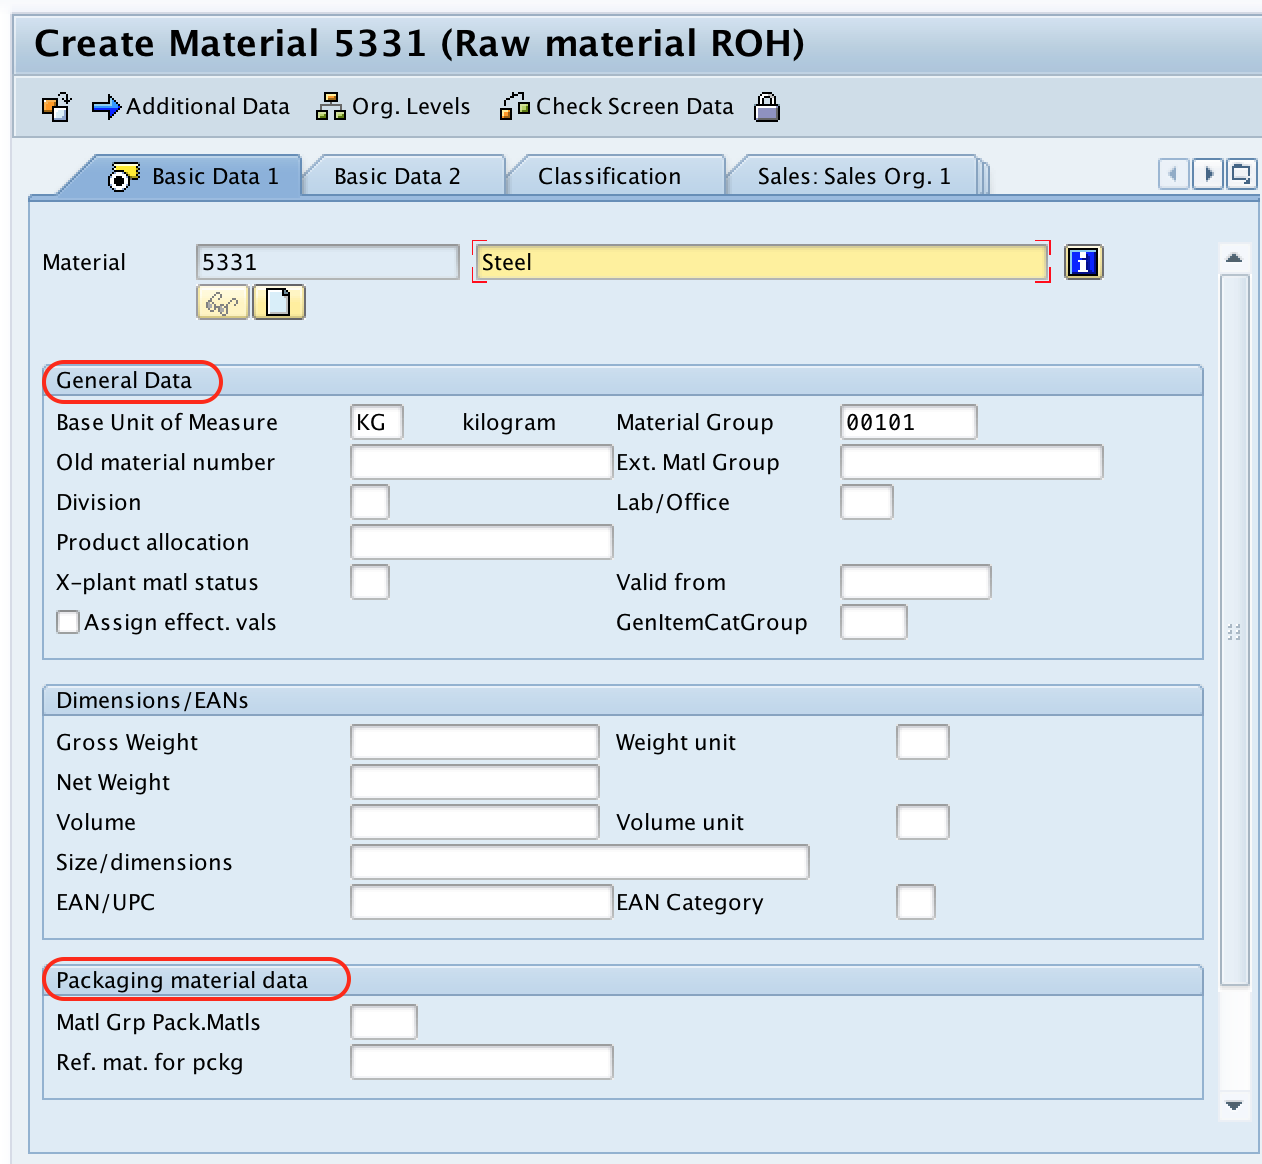
Task: Click the Check Screen Data button
Action: (x=634, y=106)
